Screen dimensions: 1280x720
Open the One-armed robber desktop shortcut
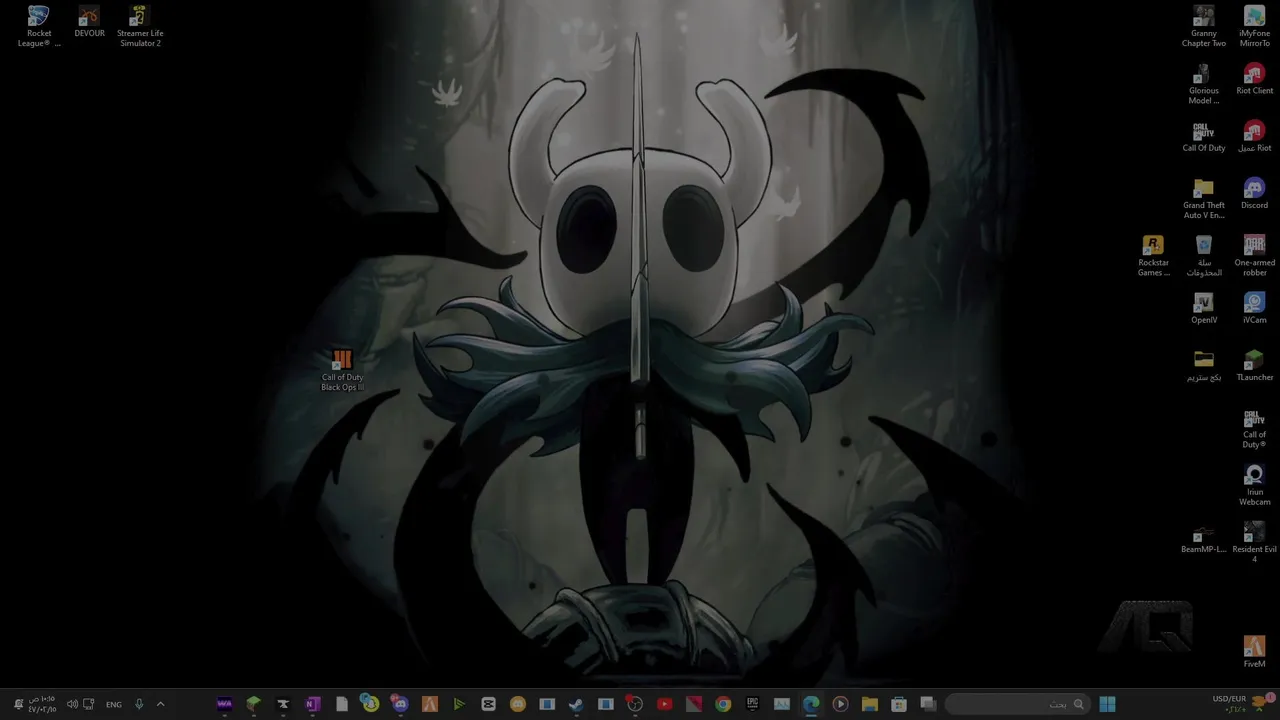(x=1254, y=256)
